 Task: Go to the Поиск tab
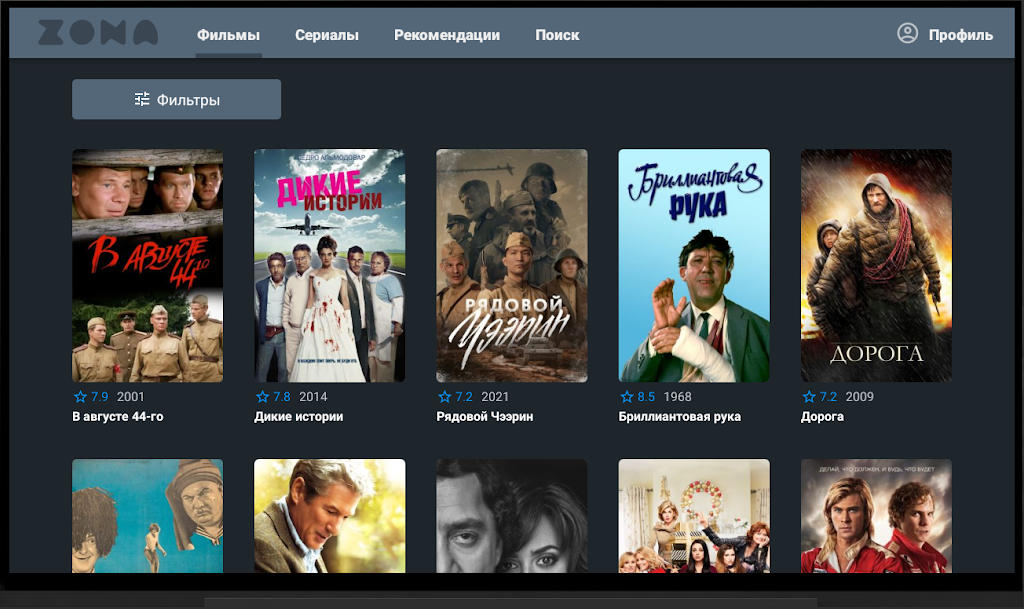(557, 35)
